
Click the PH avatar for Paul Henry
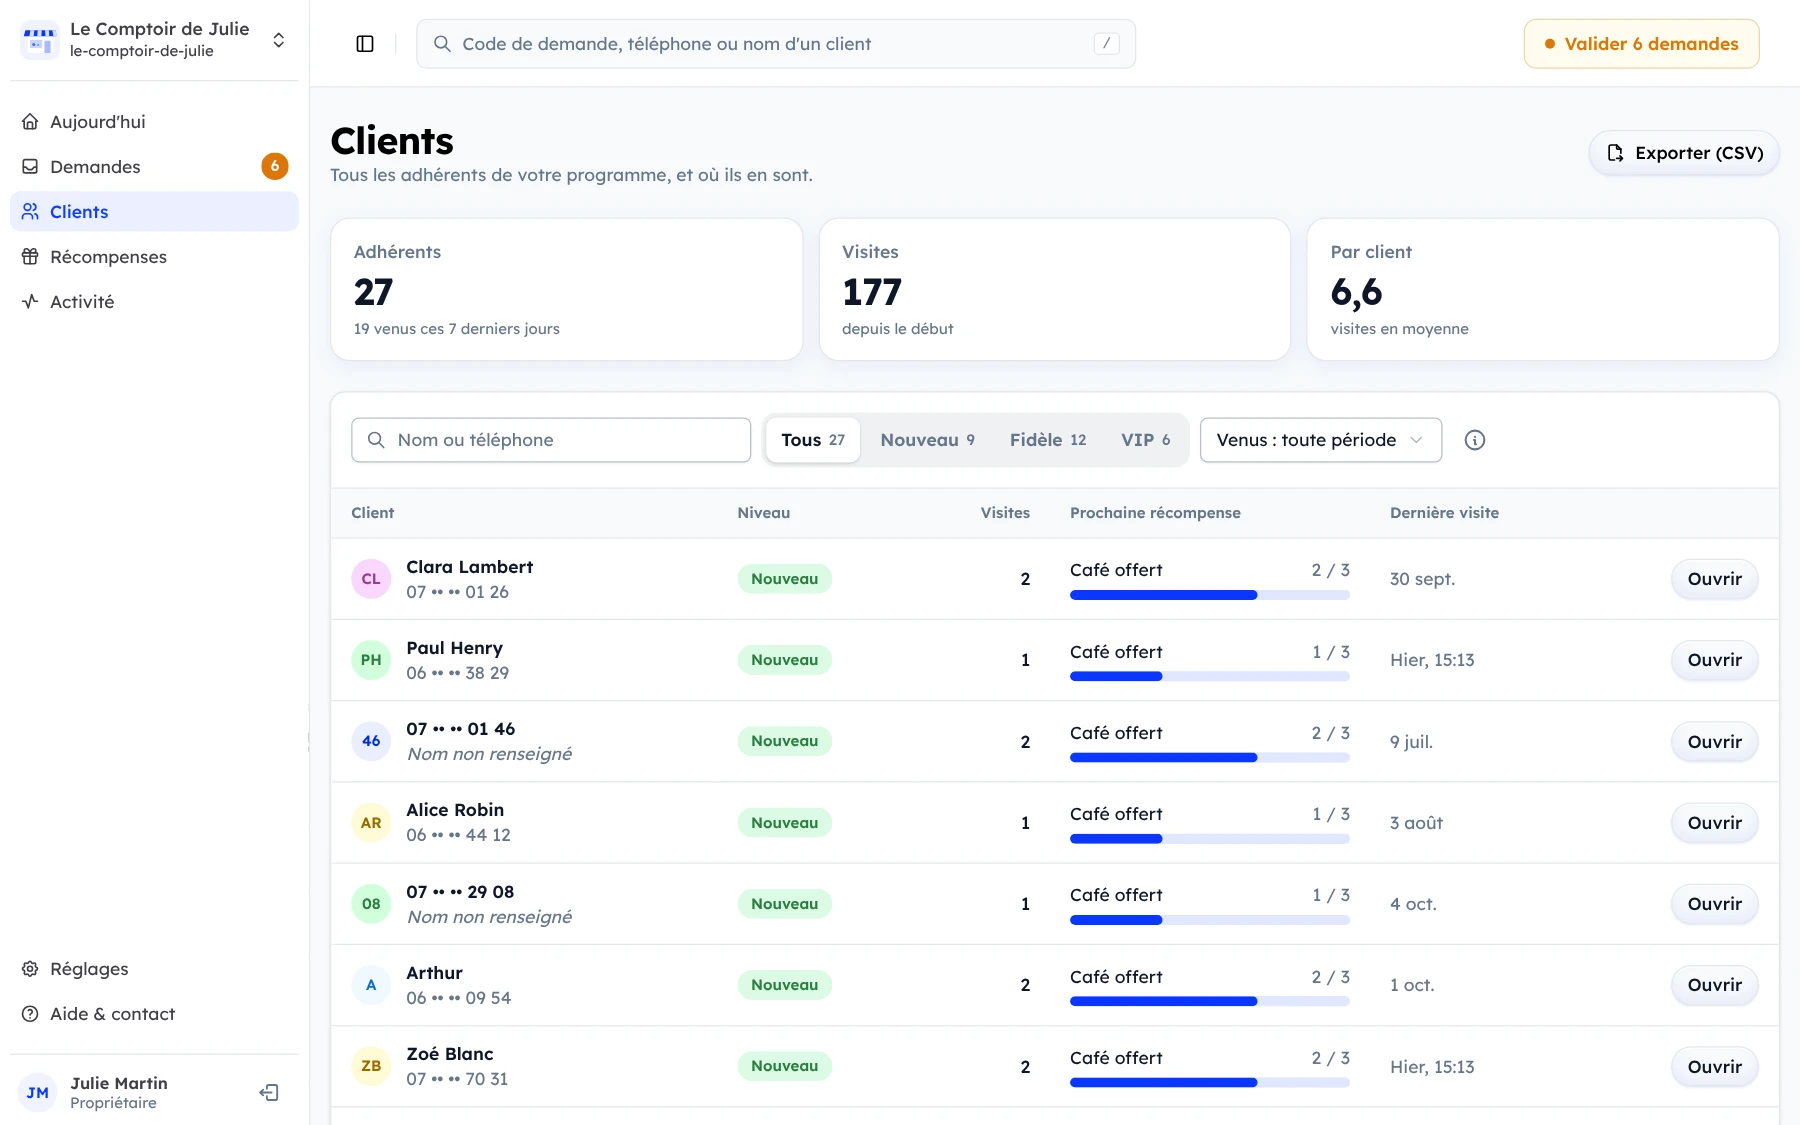click(x=371, y=660)
